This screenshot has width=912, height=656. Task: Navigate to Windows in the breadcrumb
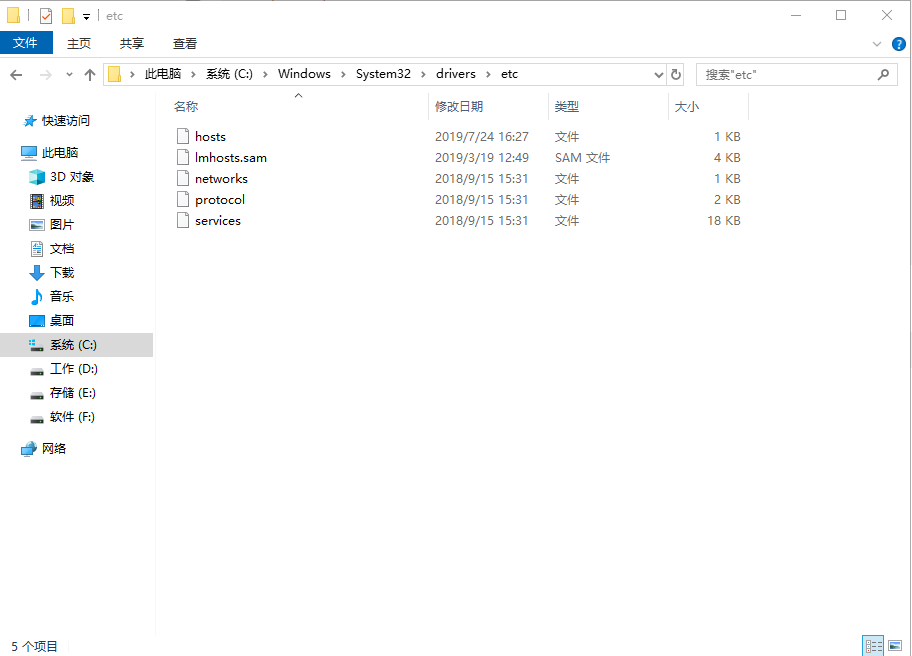pos(304,74)
